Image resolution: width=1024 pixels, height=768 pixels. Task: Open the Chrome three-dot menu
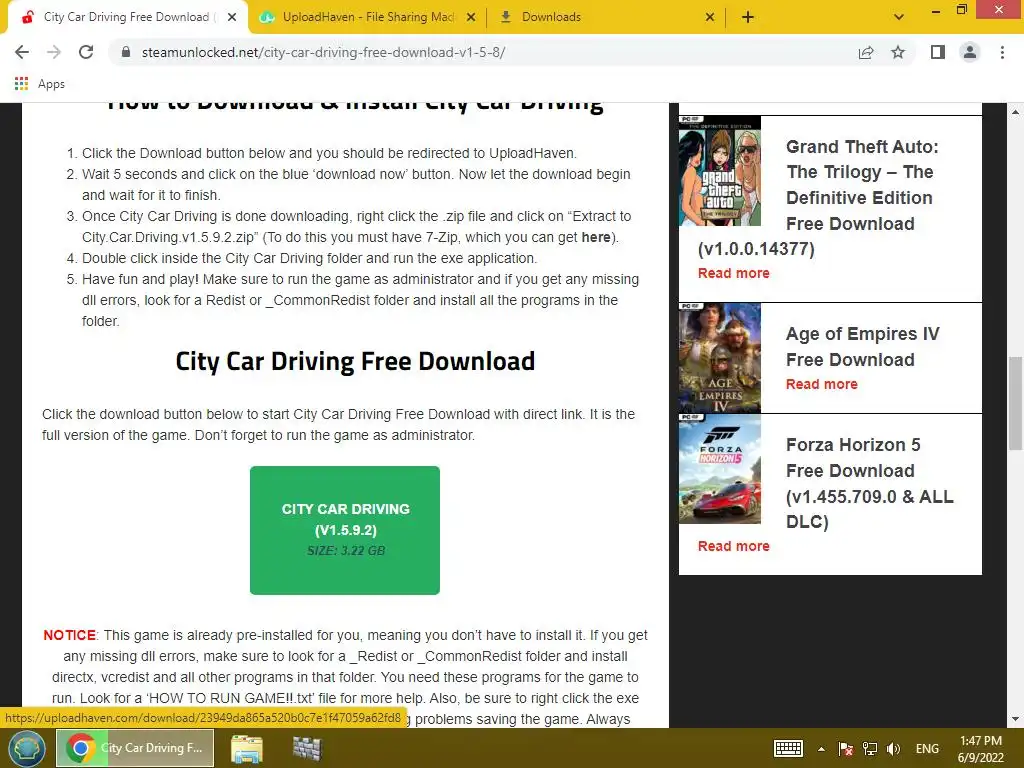tap(1002, 52)
